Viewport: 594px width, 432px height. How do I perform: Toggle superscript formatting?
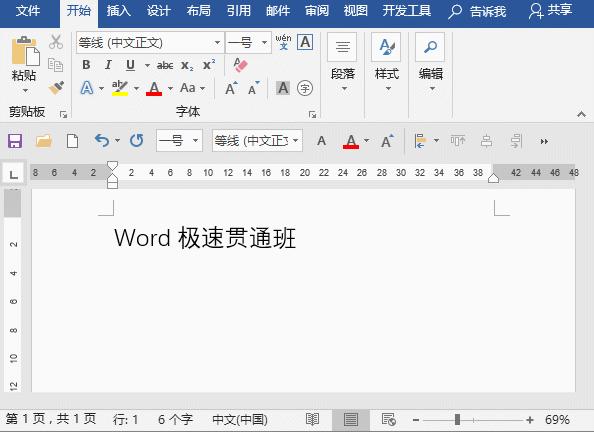pos(209,65)
